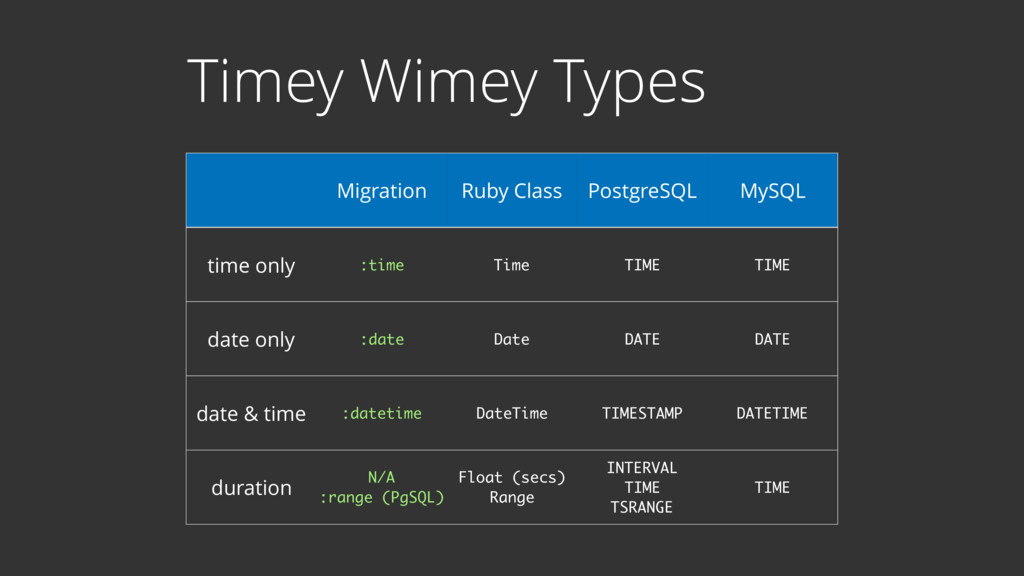Select the :time migration cell
Screen dimensions: 1024x576
coord(382,265)
